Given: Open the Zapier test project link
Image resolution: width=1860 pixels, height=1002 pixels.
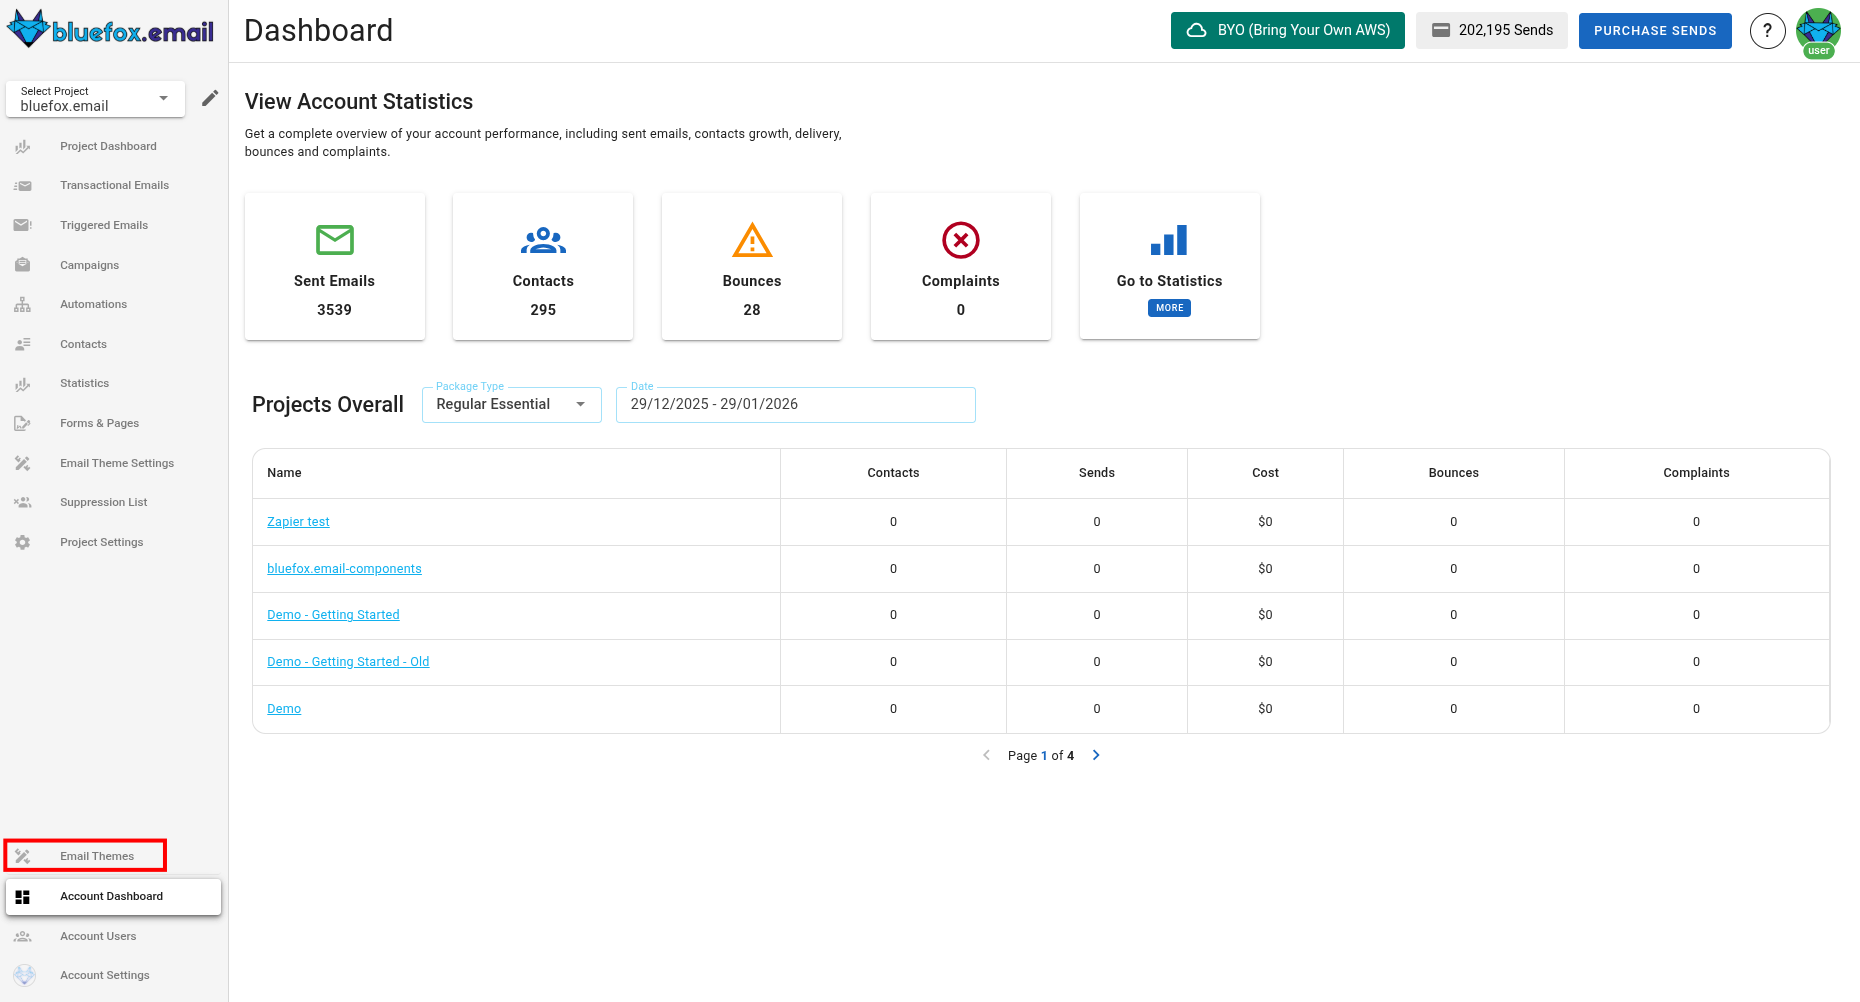Looking at the screenshot, I should coord(297,521).
